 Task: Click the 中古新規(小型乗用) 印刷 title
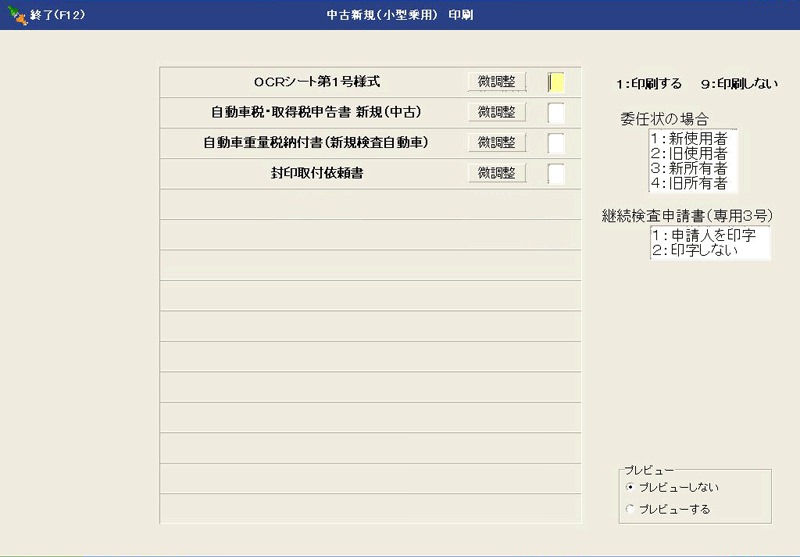[400, 15]
